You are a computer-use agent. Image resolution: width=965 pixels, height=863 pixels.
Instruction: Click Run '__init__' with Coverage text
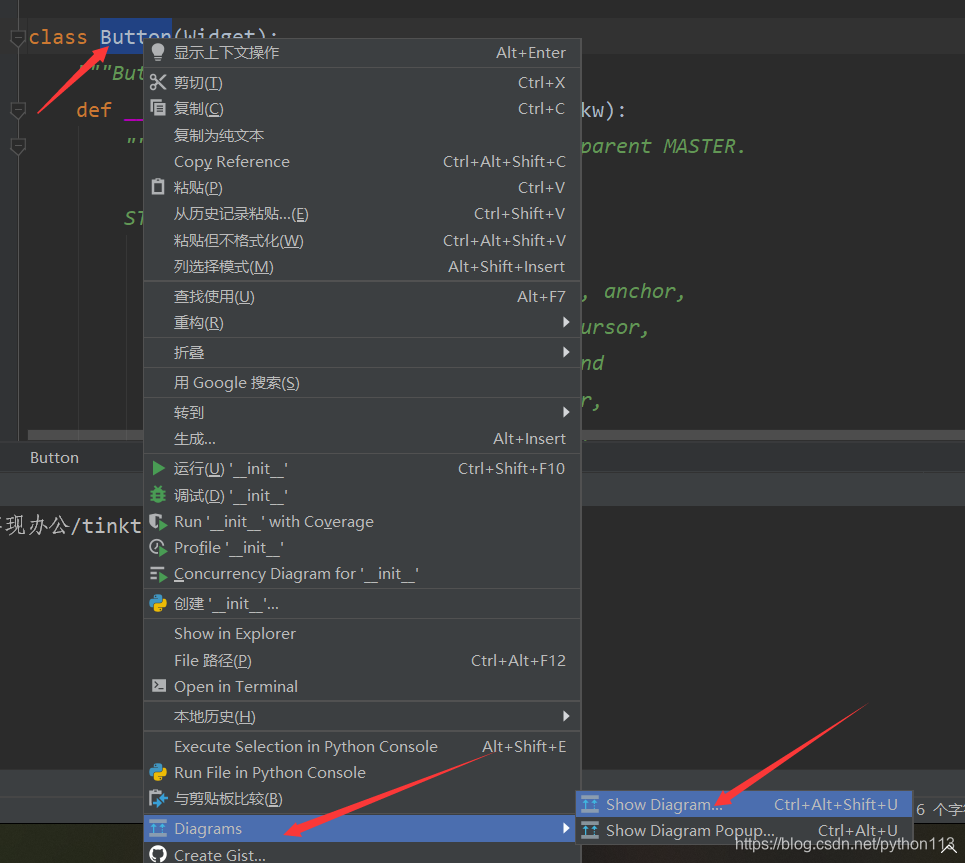(274, 521)
